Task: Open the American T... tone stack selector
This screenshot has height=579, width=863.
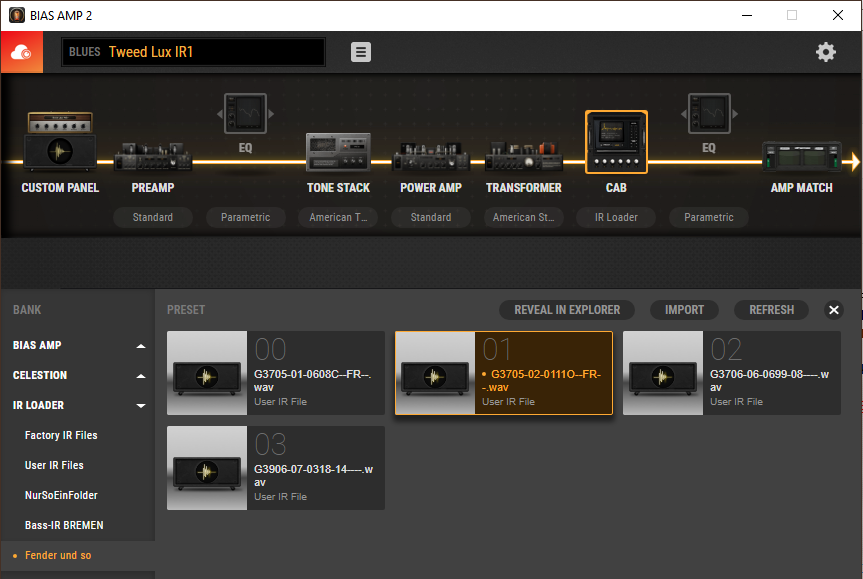Action: [x=338, y=217]
